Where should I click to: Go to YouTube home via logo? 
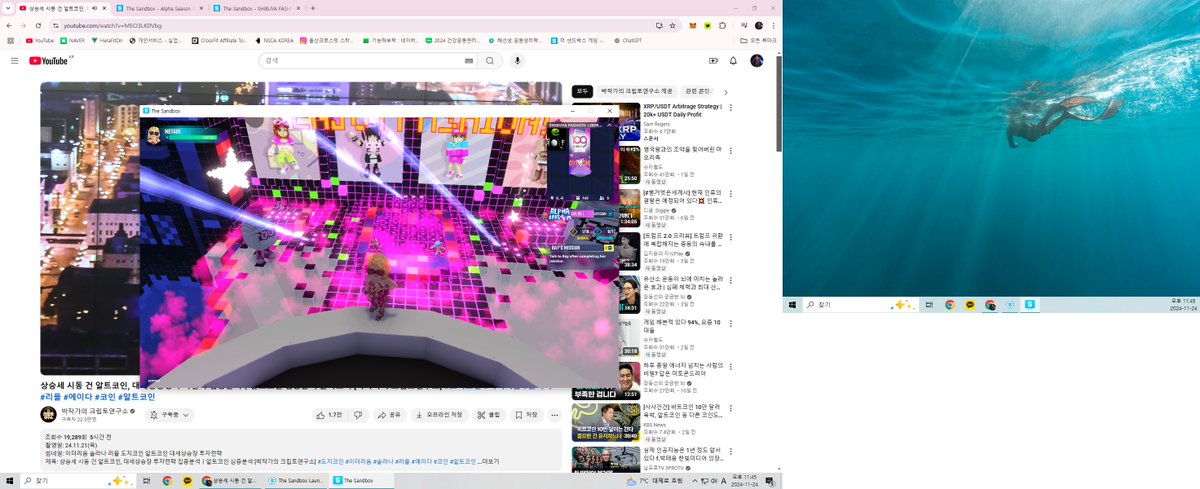click(x=49, y=61)
